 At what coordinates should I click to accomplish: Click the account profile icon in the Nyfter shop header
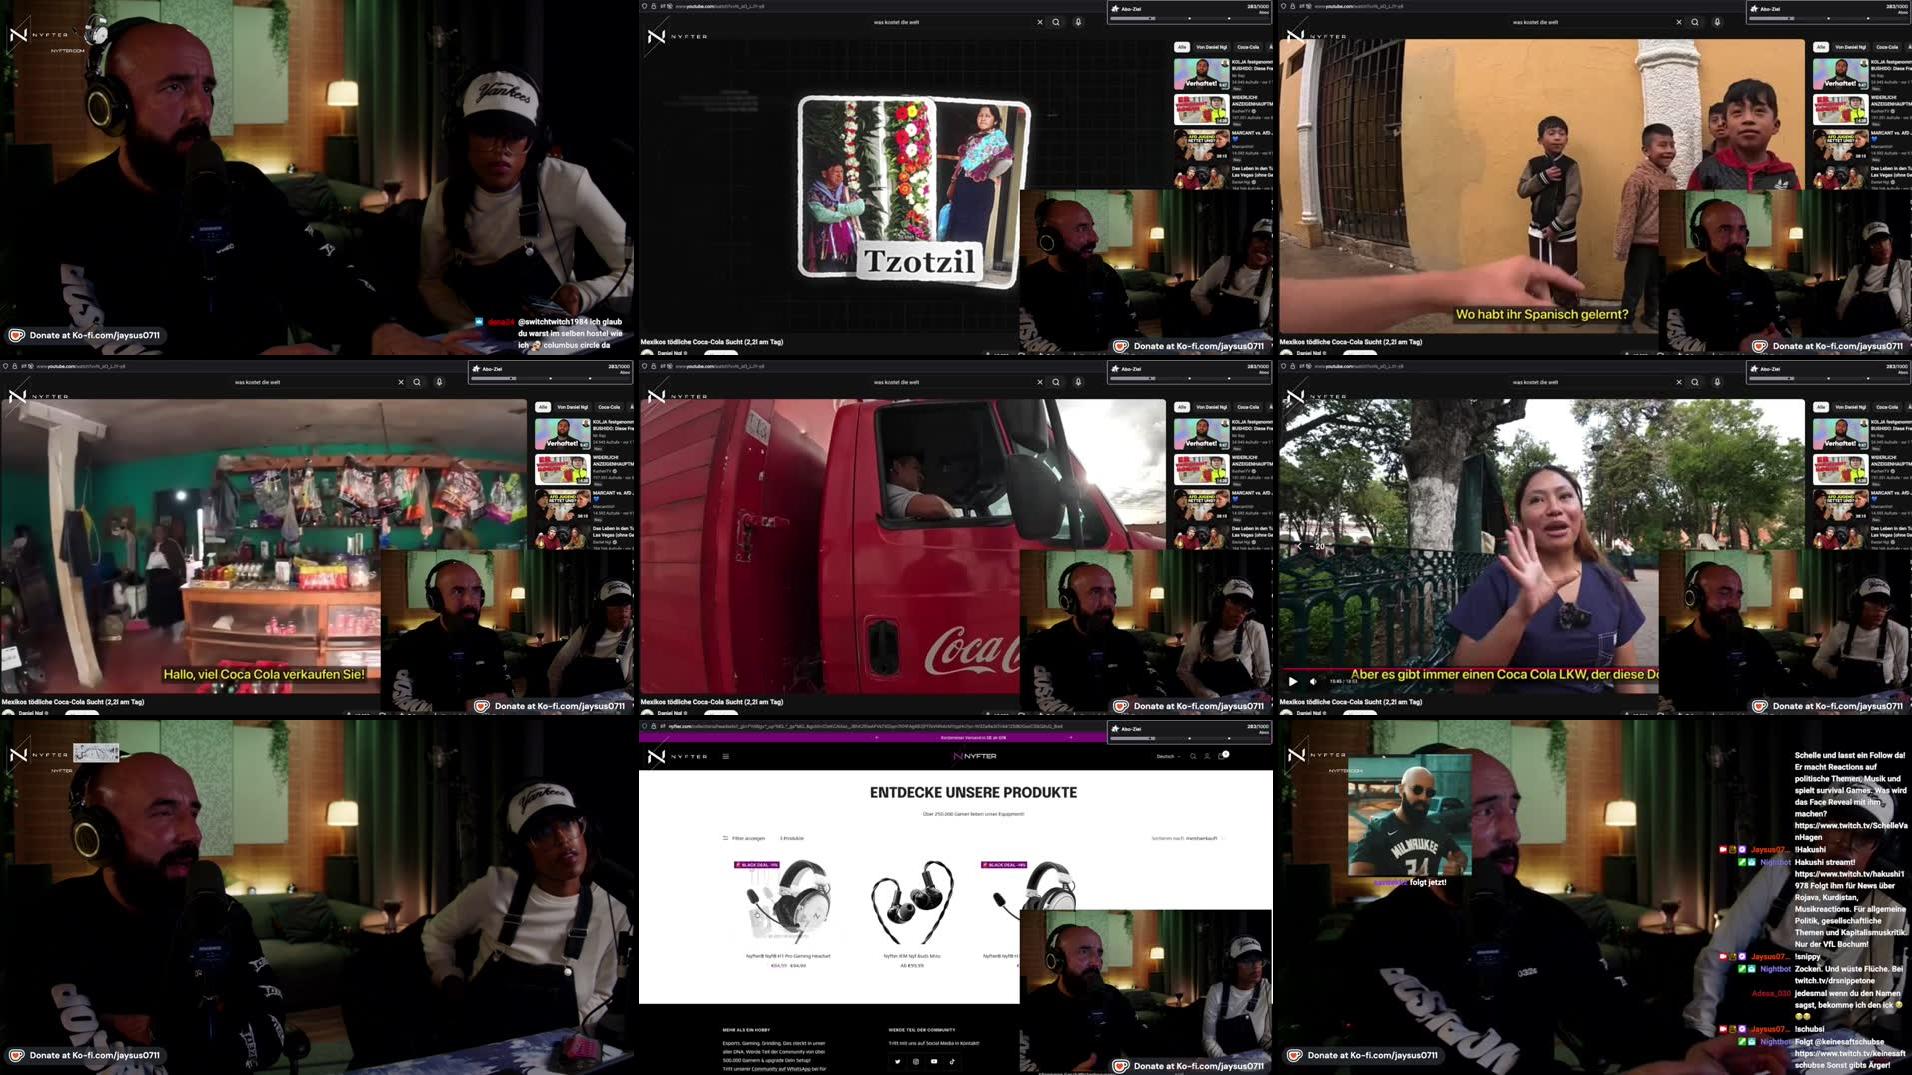(x=1207, y=757)
